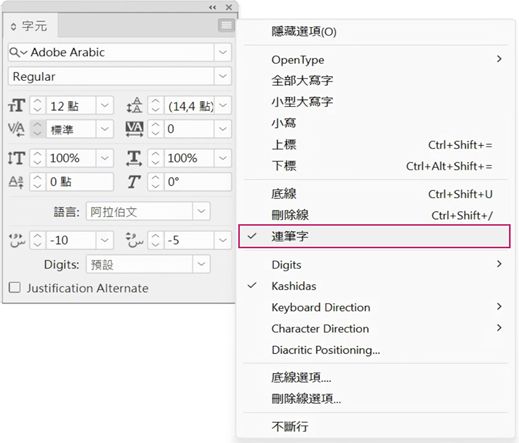Click the font size icon
This screenshot has width=519, height=443.
(x=16, y=106)
